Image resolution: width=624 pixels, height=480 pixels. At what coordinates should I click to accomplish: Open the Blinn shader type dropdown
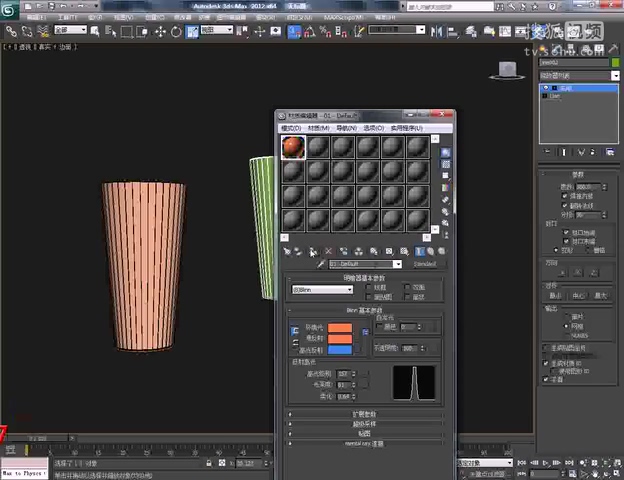[x=322, y=290]
